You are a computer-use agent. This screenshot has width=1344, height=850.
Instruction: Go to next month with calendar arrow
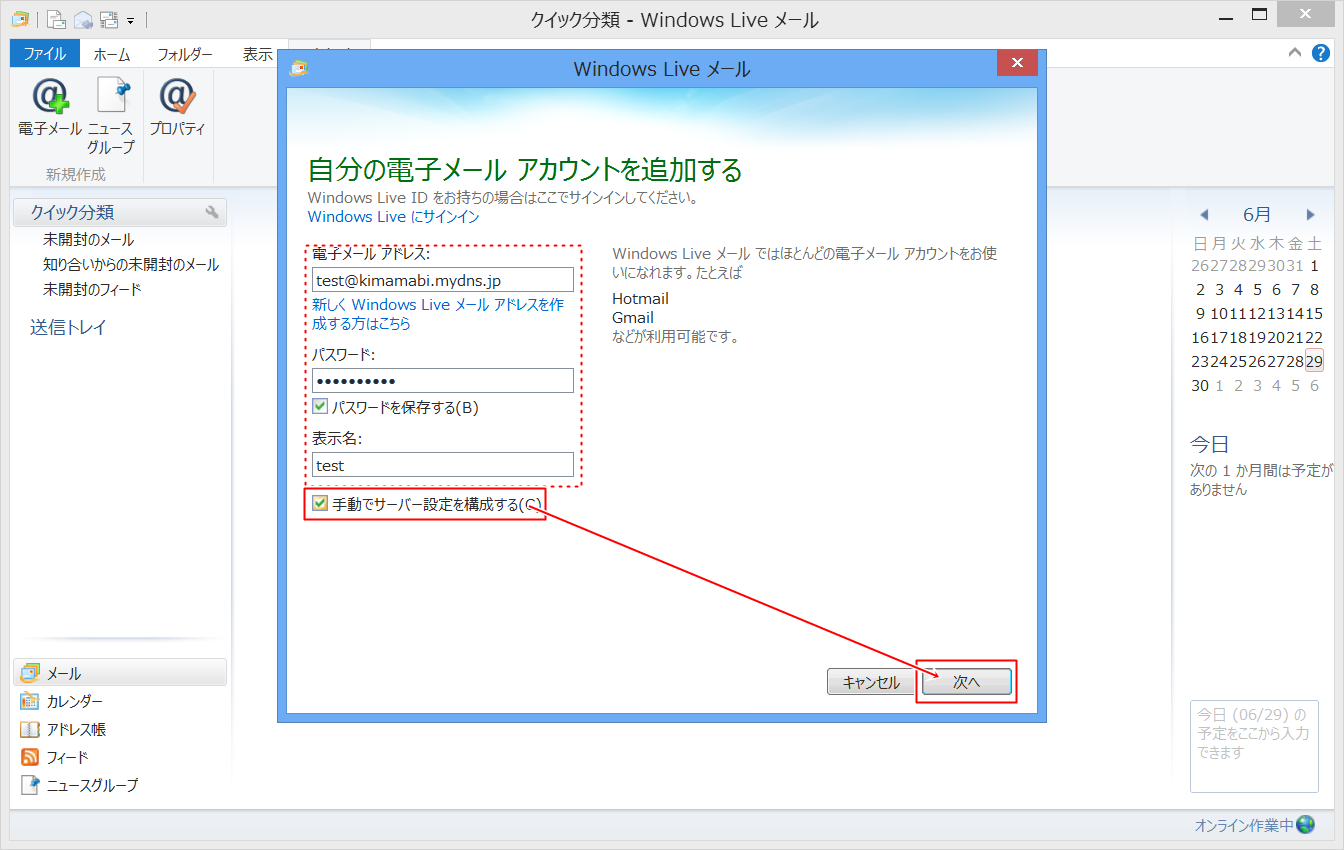click(1311, 214)
